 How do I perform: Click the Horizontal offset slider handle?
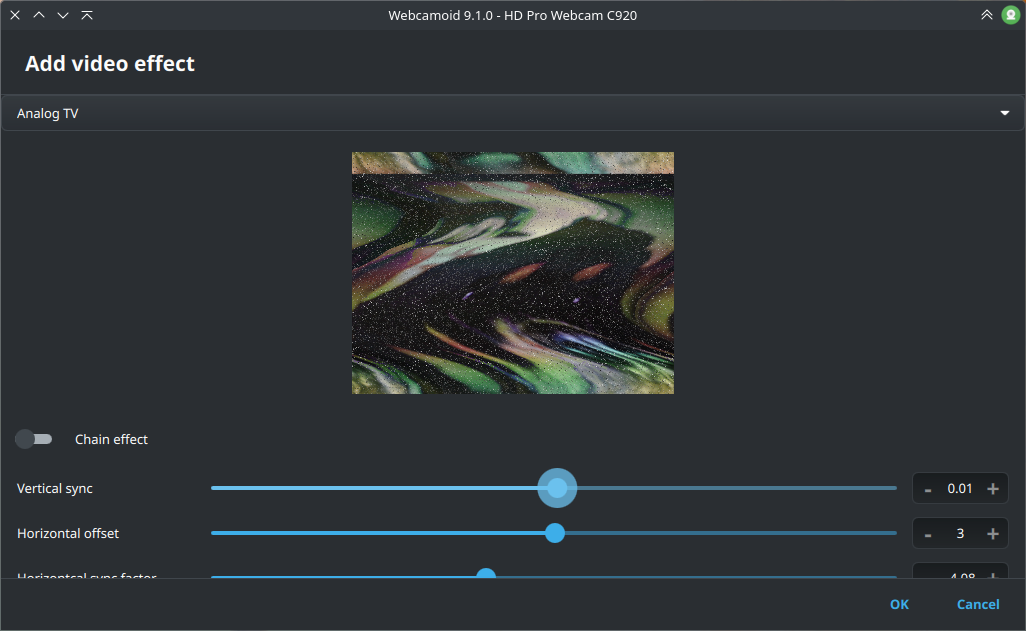click(555, 533)
